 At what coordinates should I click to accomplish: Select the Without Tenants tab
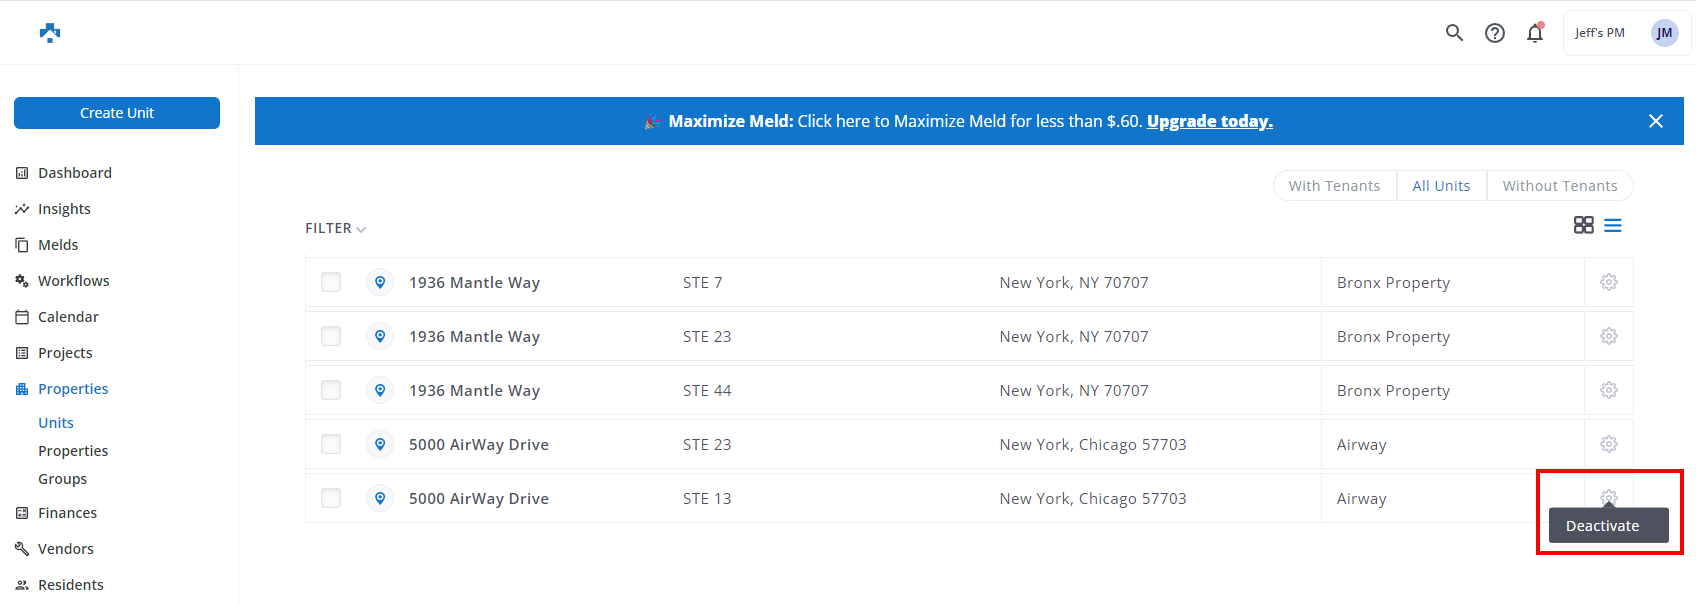(x=1559, y=186)
